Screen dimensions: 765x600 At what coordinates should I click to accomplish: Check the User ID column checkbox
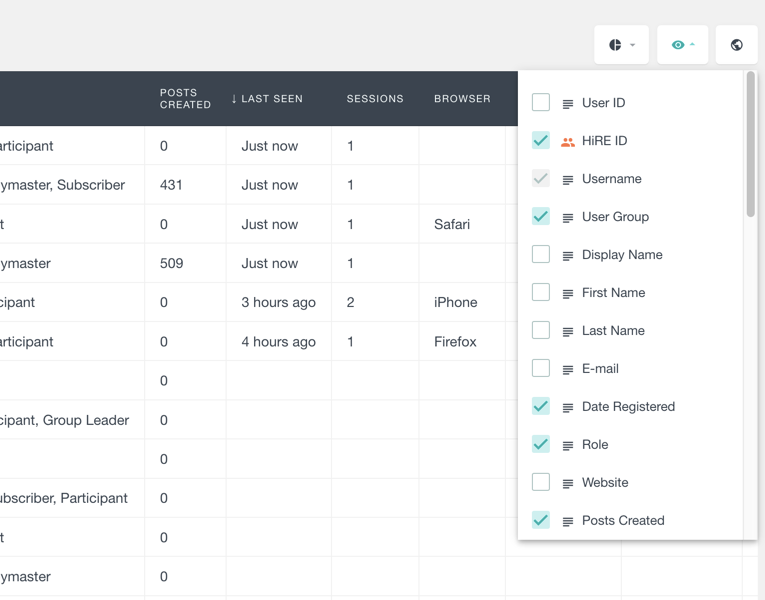pos(541,102)
